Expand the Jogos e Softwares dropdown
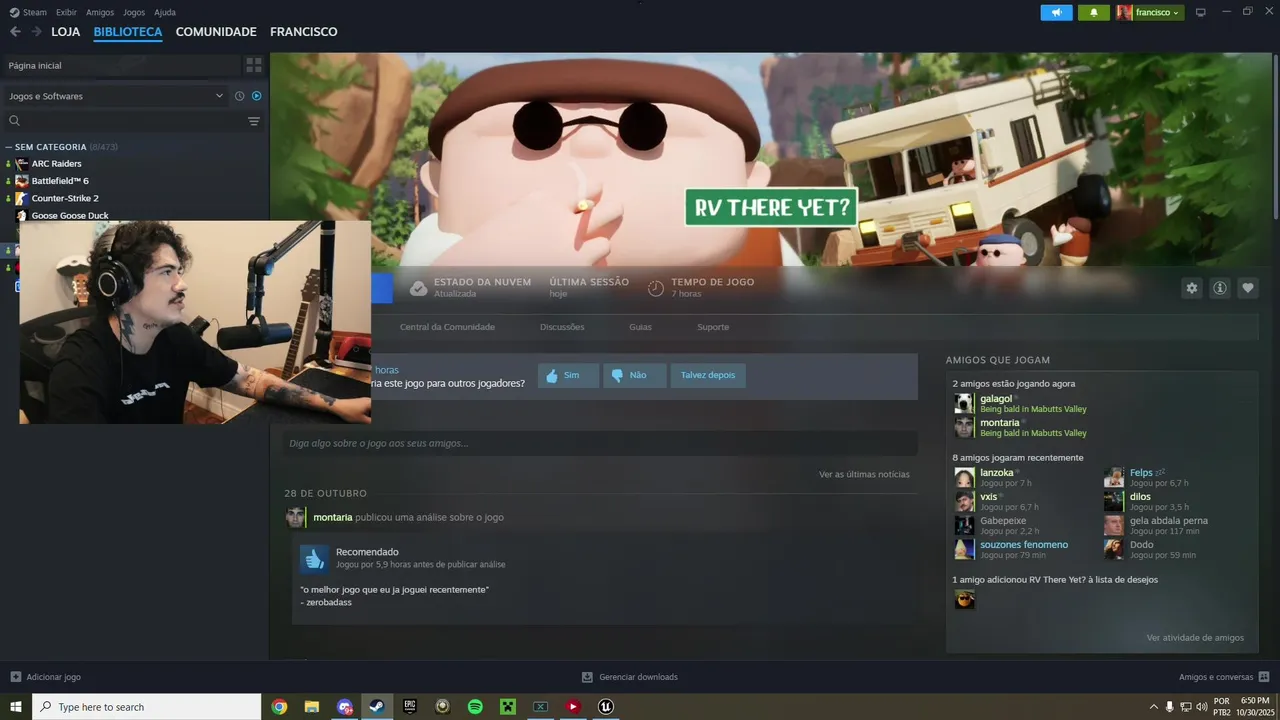Screen dimensions: 1280x720 [116, 96]
